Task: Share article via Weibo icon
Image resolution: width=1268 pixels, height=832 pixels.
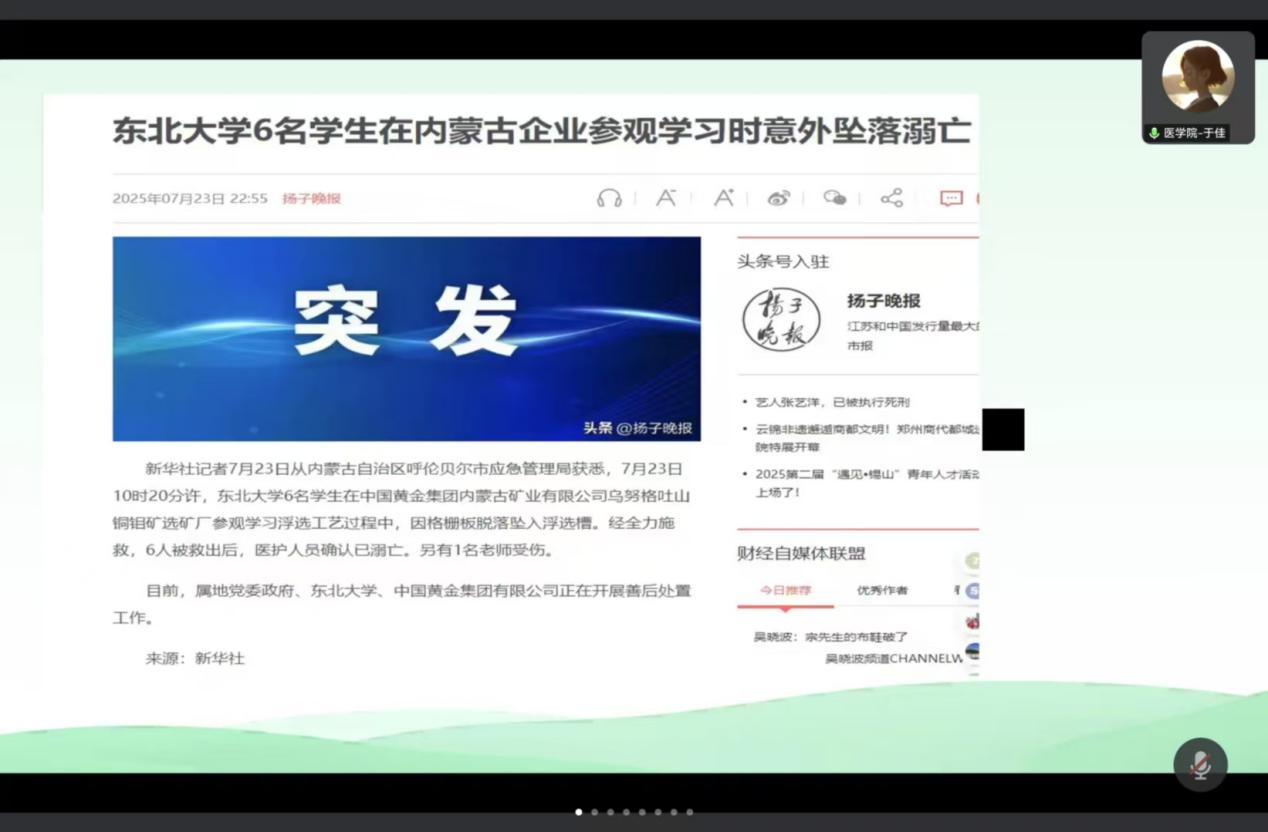Action: (x=778, y=198)
